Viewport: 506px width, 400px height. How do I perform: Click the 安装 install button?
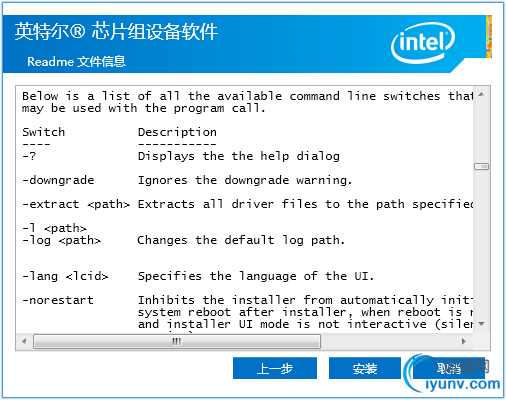click(365, 368)
